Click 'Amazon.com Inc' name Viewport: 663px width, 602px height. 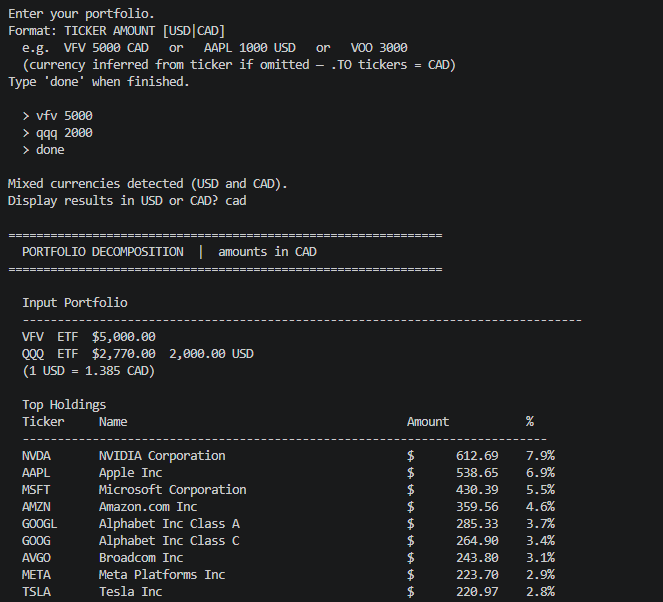click(148, 507)
